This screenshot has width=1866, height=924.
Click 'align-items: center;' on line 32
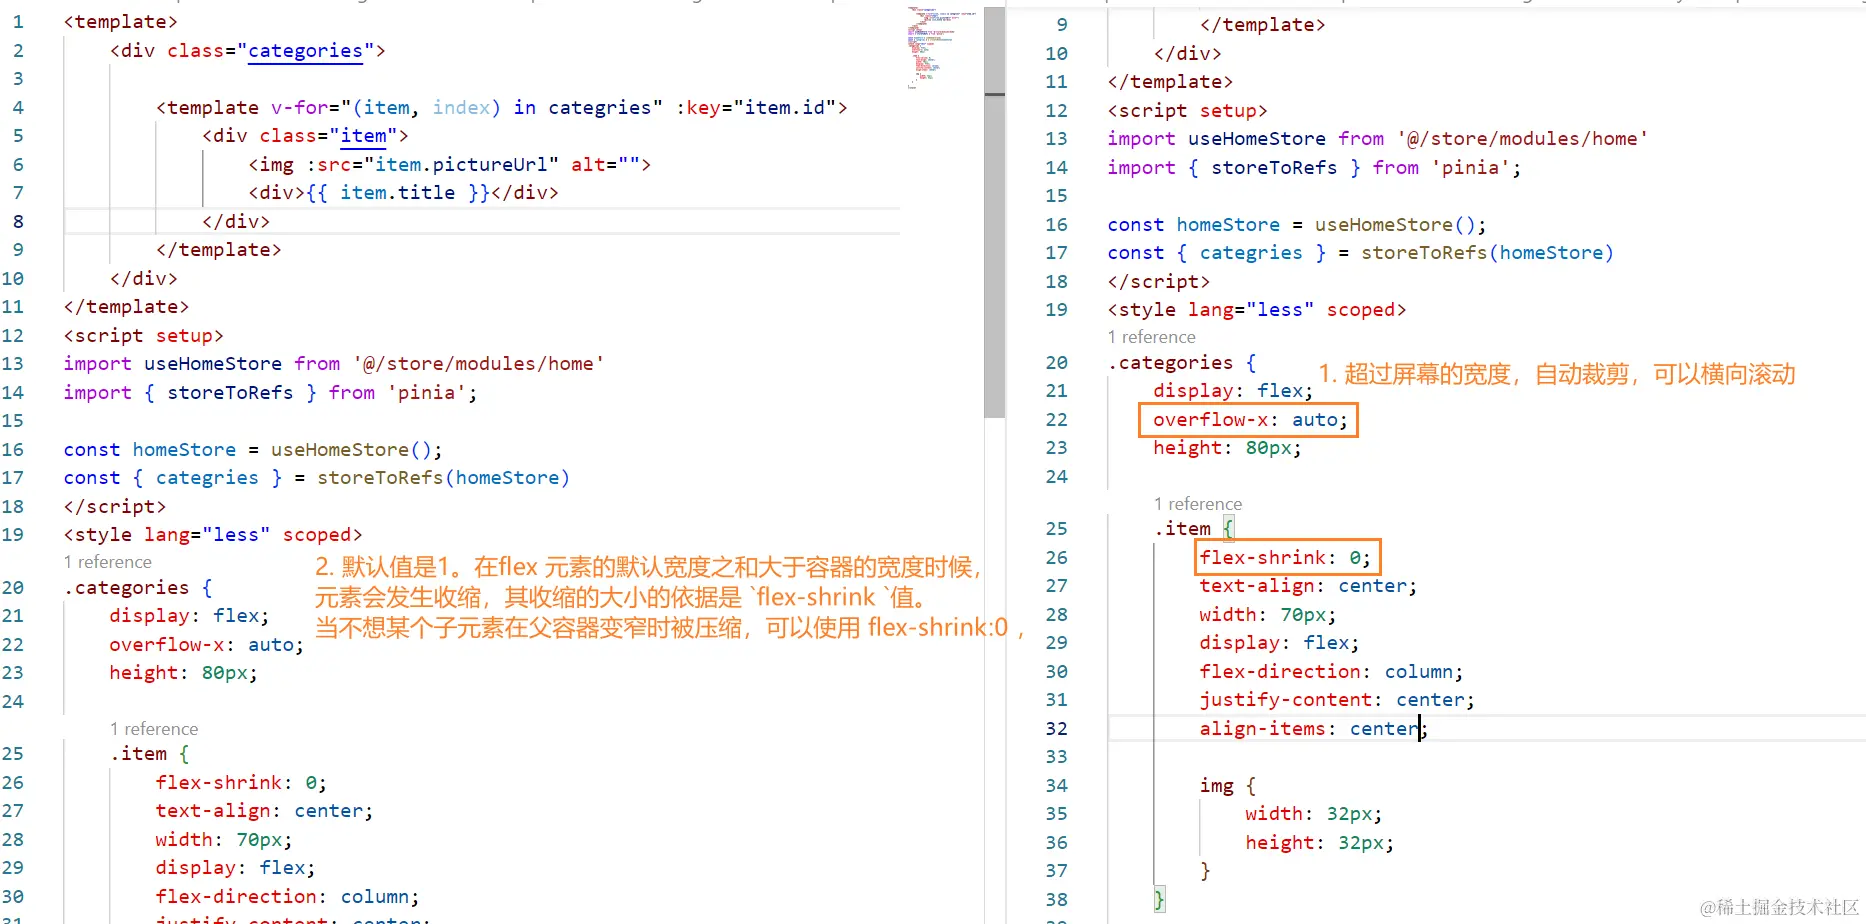click(x=1314, y=729)
